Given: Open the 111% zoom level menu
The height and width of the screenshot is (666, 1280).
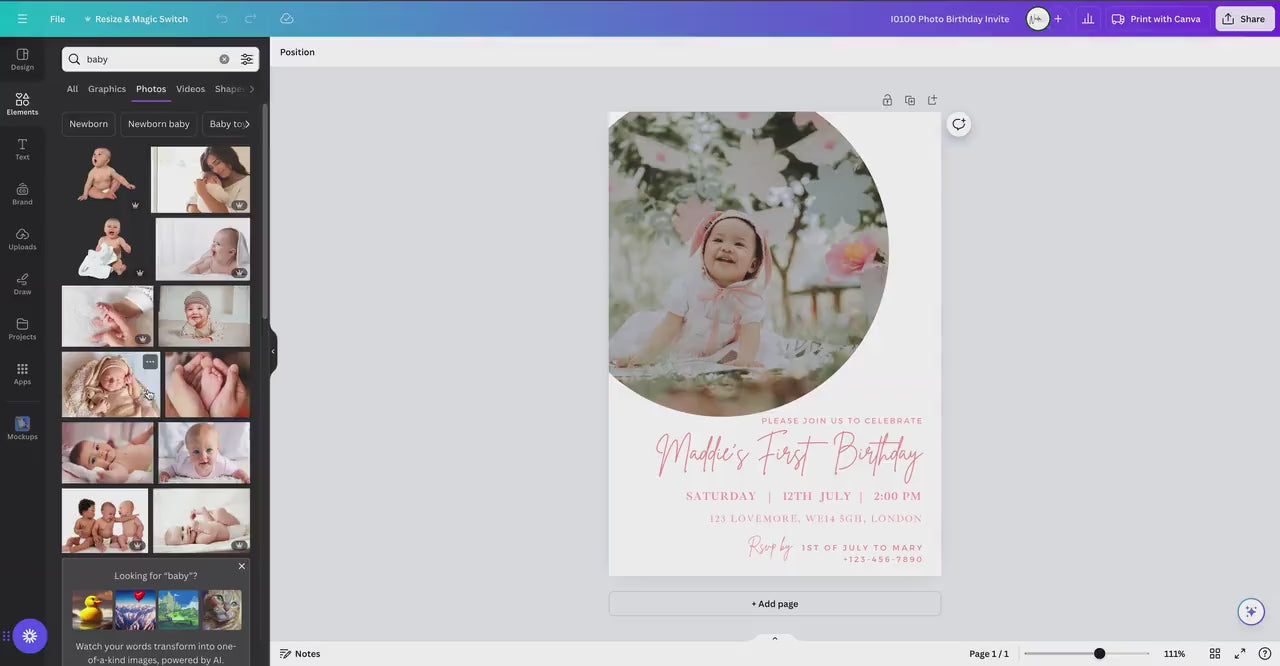Looking at the screenshot, I should click(1174, 654).
